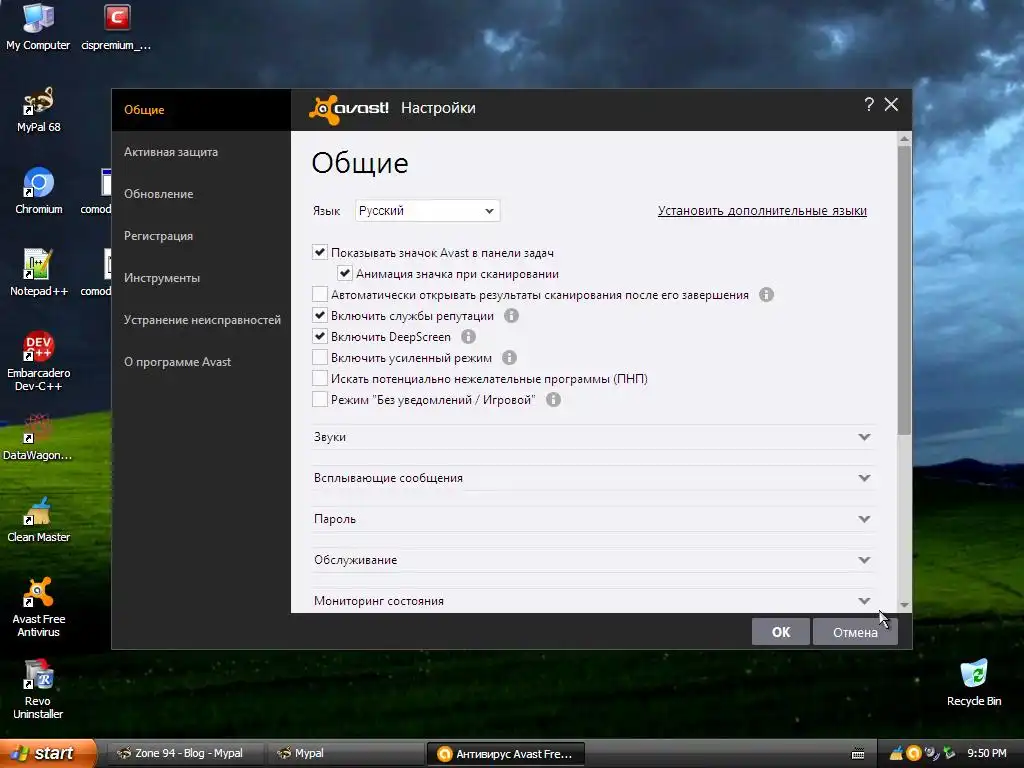Enable auto-open scan results checkbox
This screenshot has width=1024, height=768.
click(319, 294)
